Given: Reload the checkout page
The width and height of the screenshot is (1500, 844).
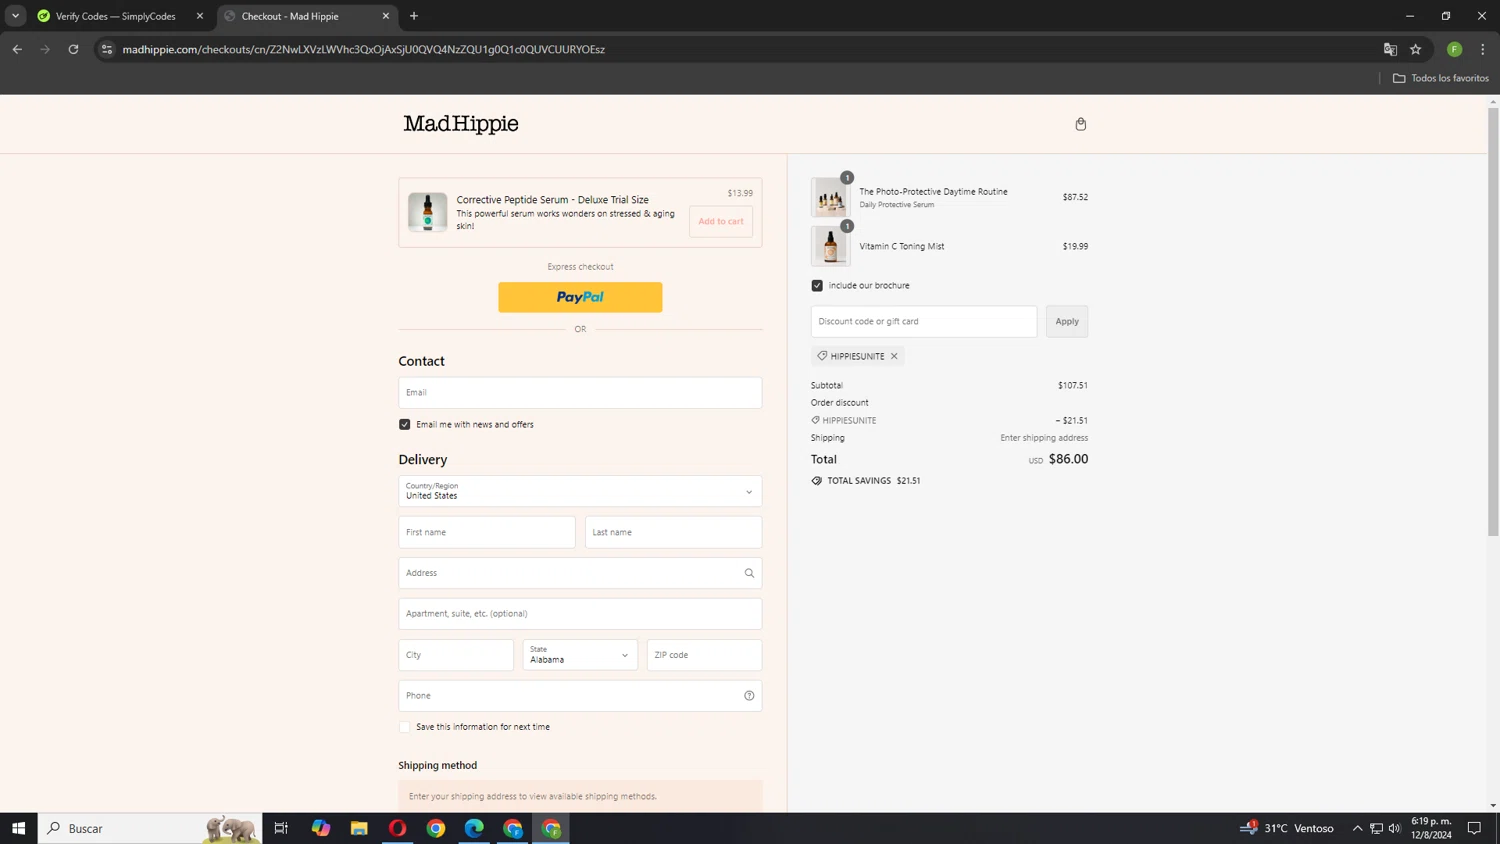Looking at the screenshot, I should [73, 49].
